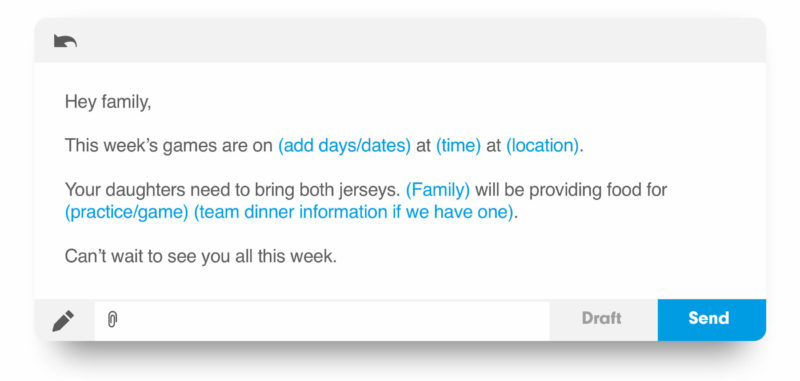The image size is (800, 381).
Task: Click the (add days/dates) placeholder
Action: (x=344, y=146)
